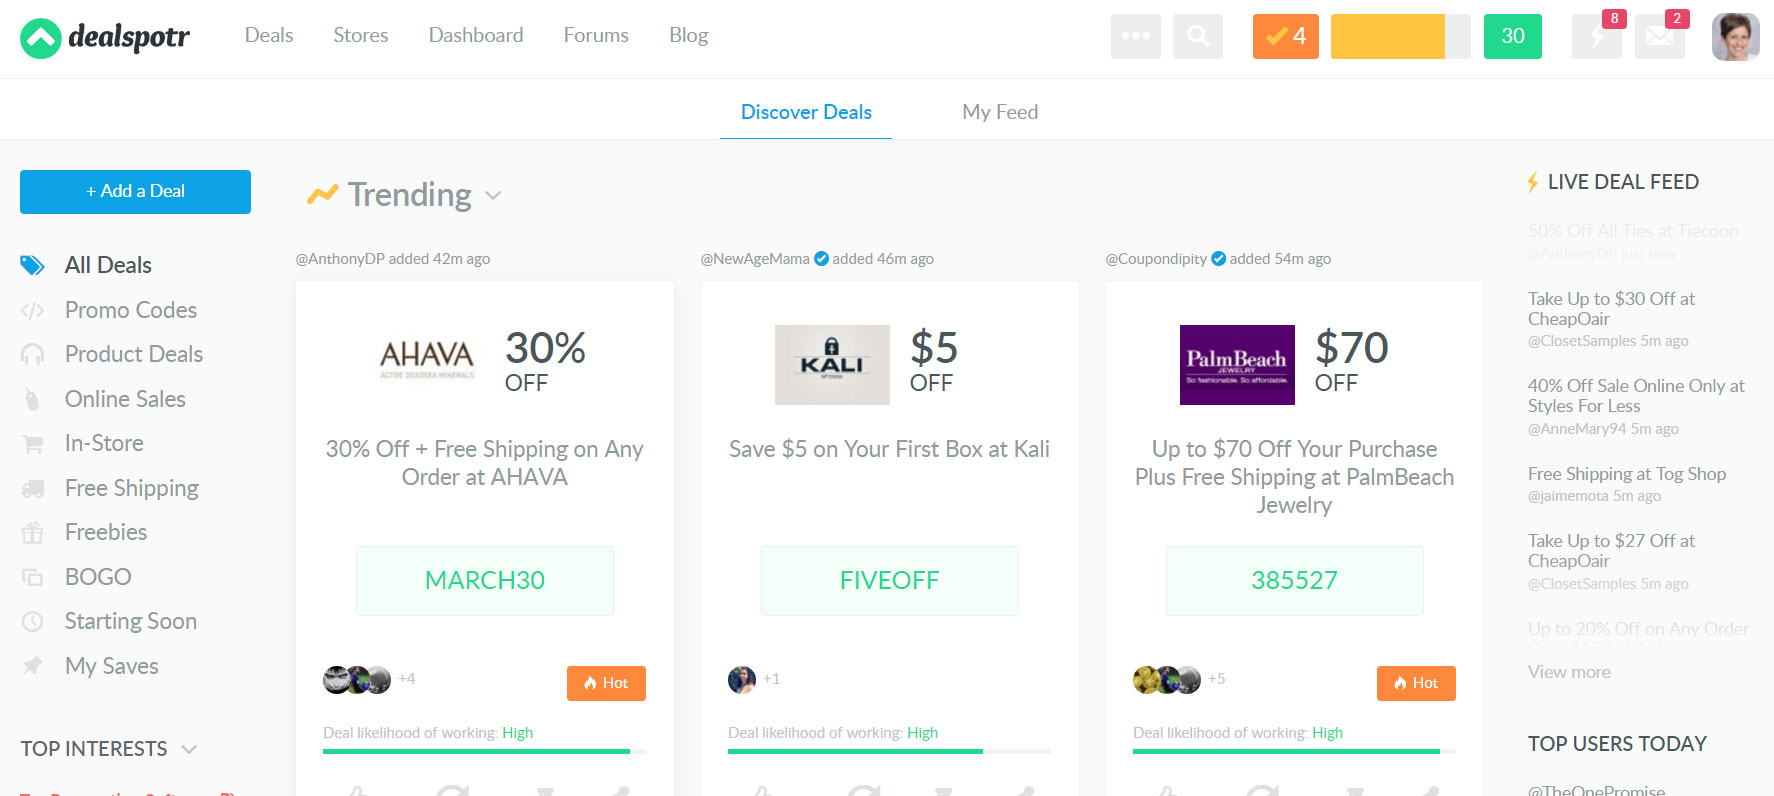
Task: Click the orange checkmark 4 badge
Action: pos(1285,37)
